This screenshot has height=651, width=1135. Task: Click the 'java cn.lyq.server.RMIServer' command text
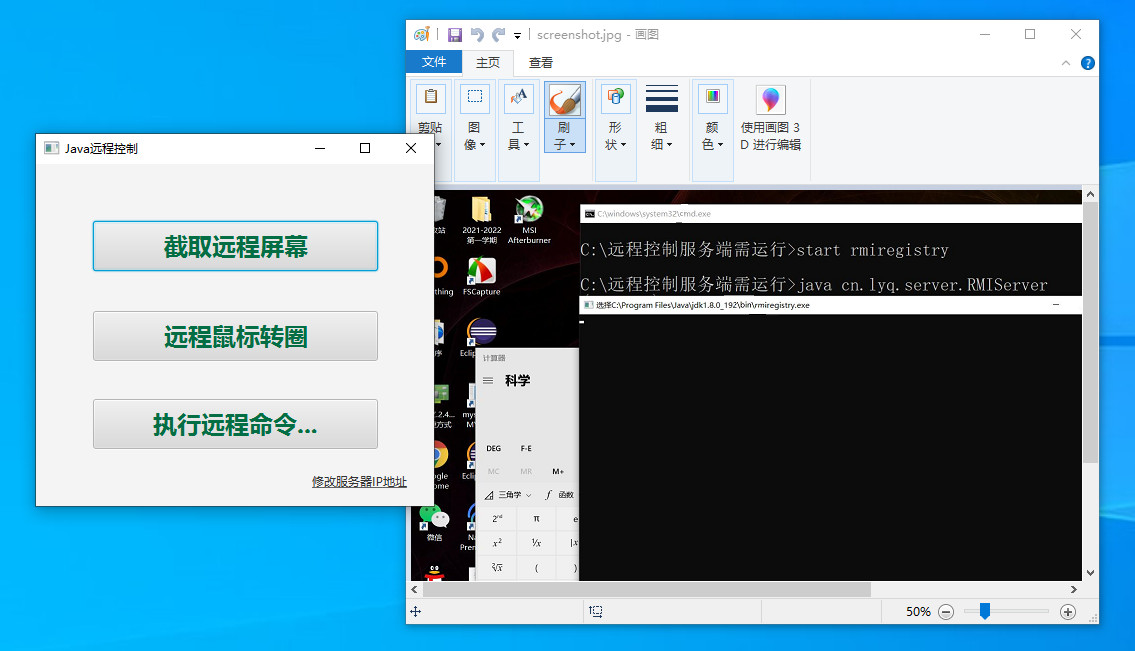click(923, 285)
